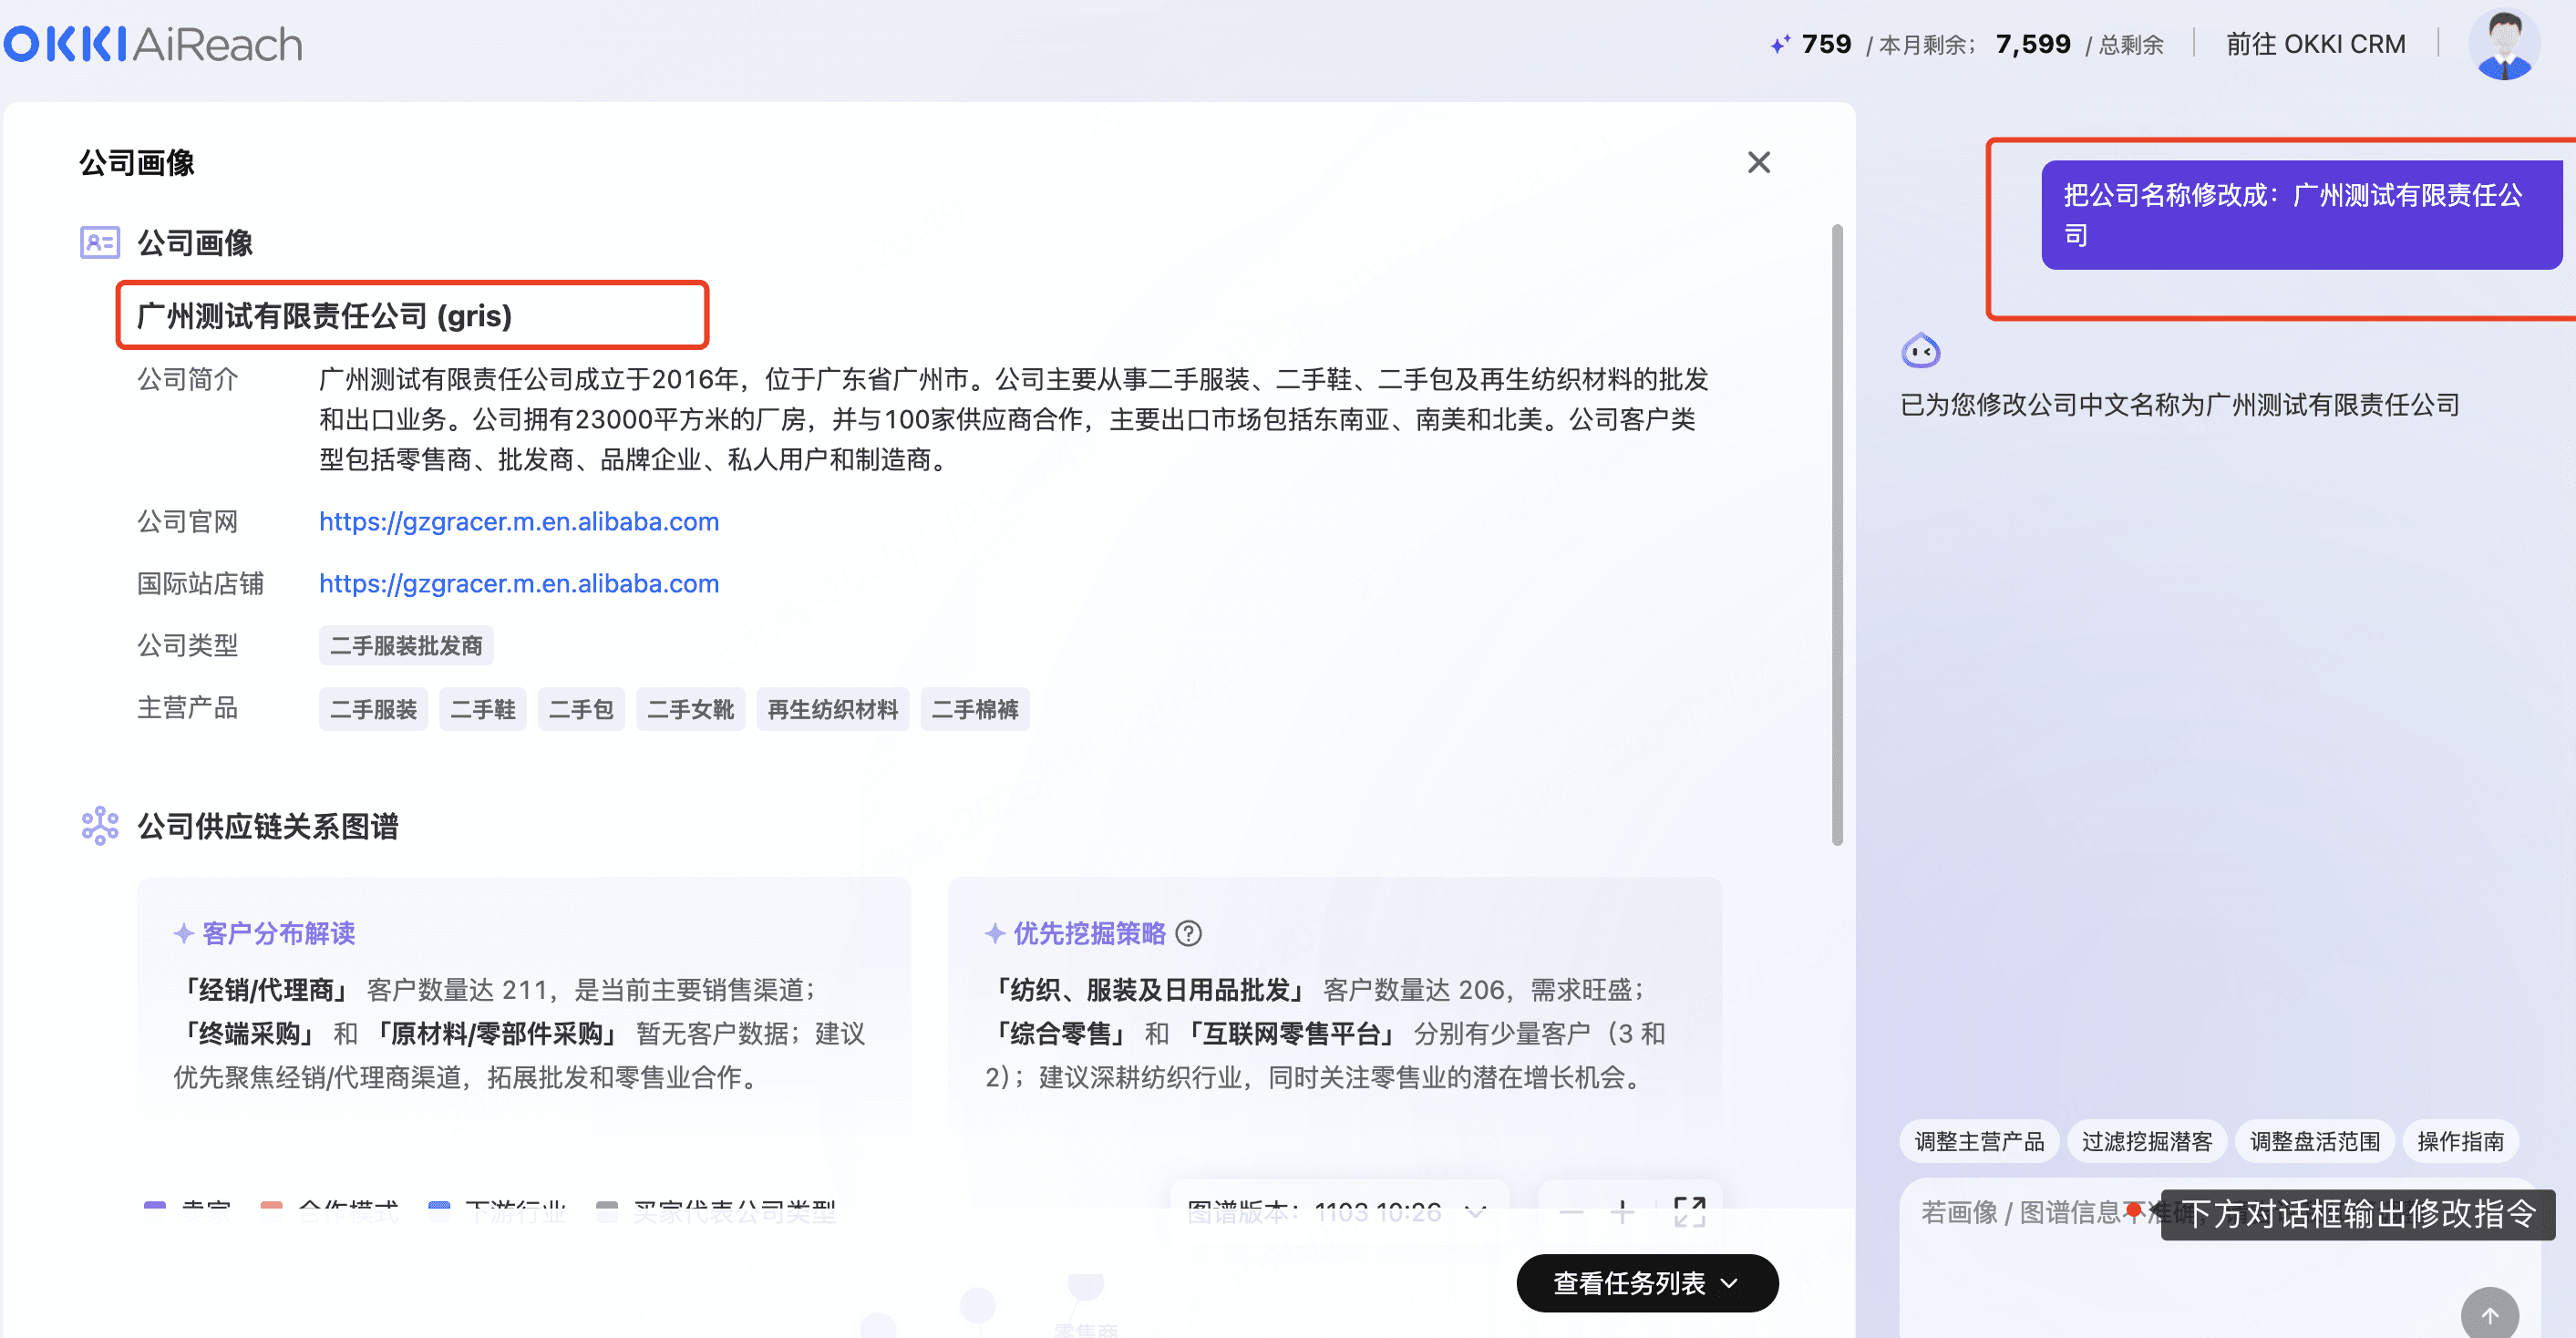Image resolution: width=2576 pixels, height=1338 pixels.
Task: Close the 公司画像 panel
Action: coord(1758,162)
